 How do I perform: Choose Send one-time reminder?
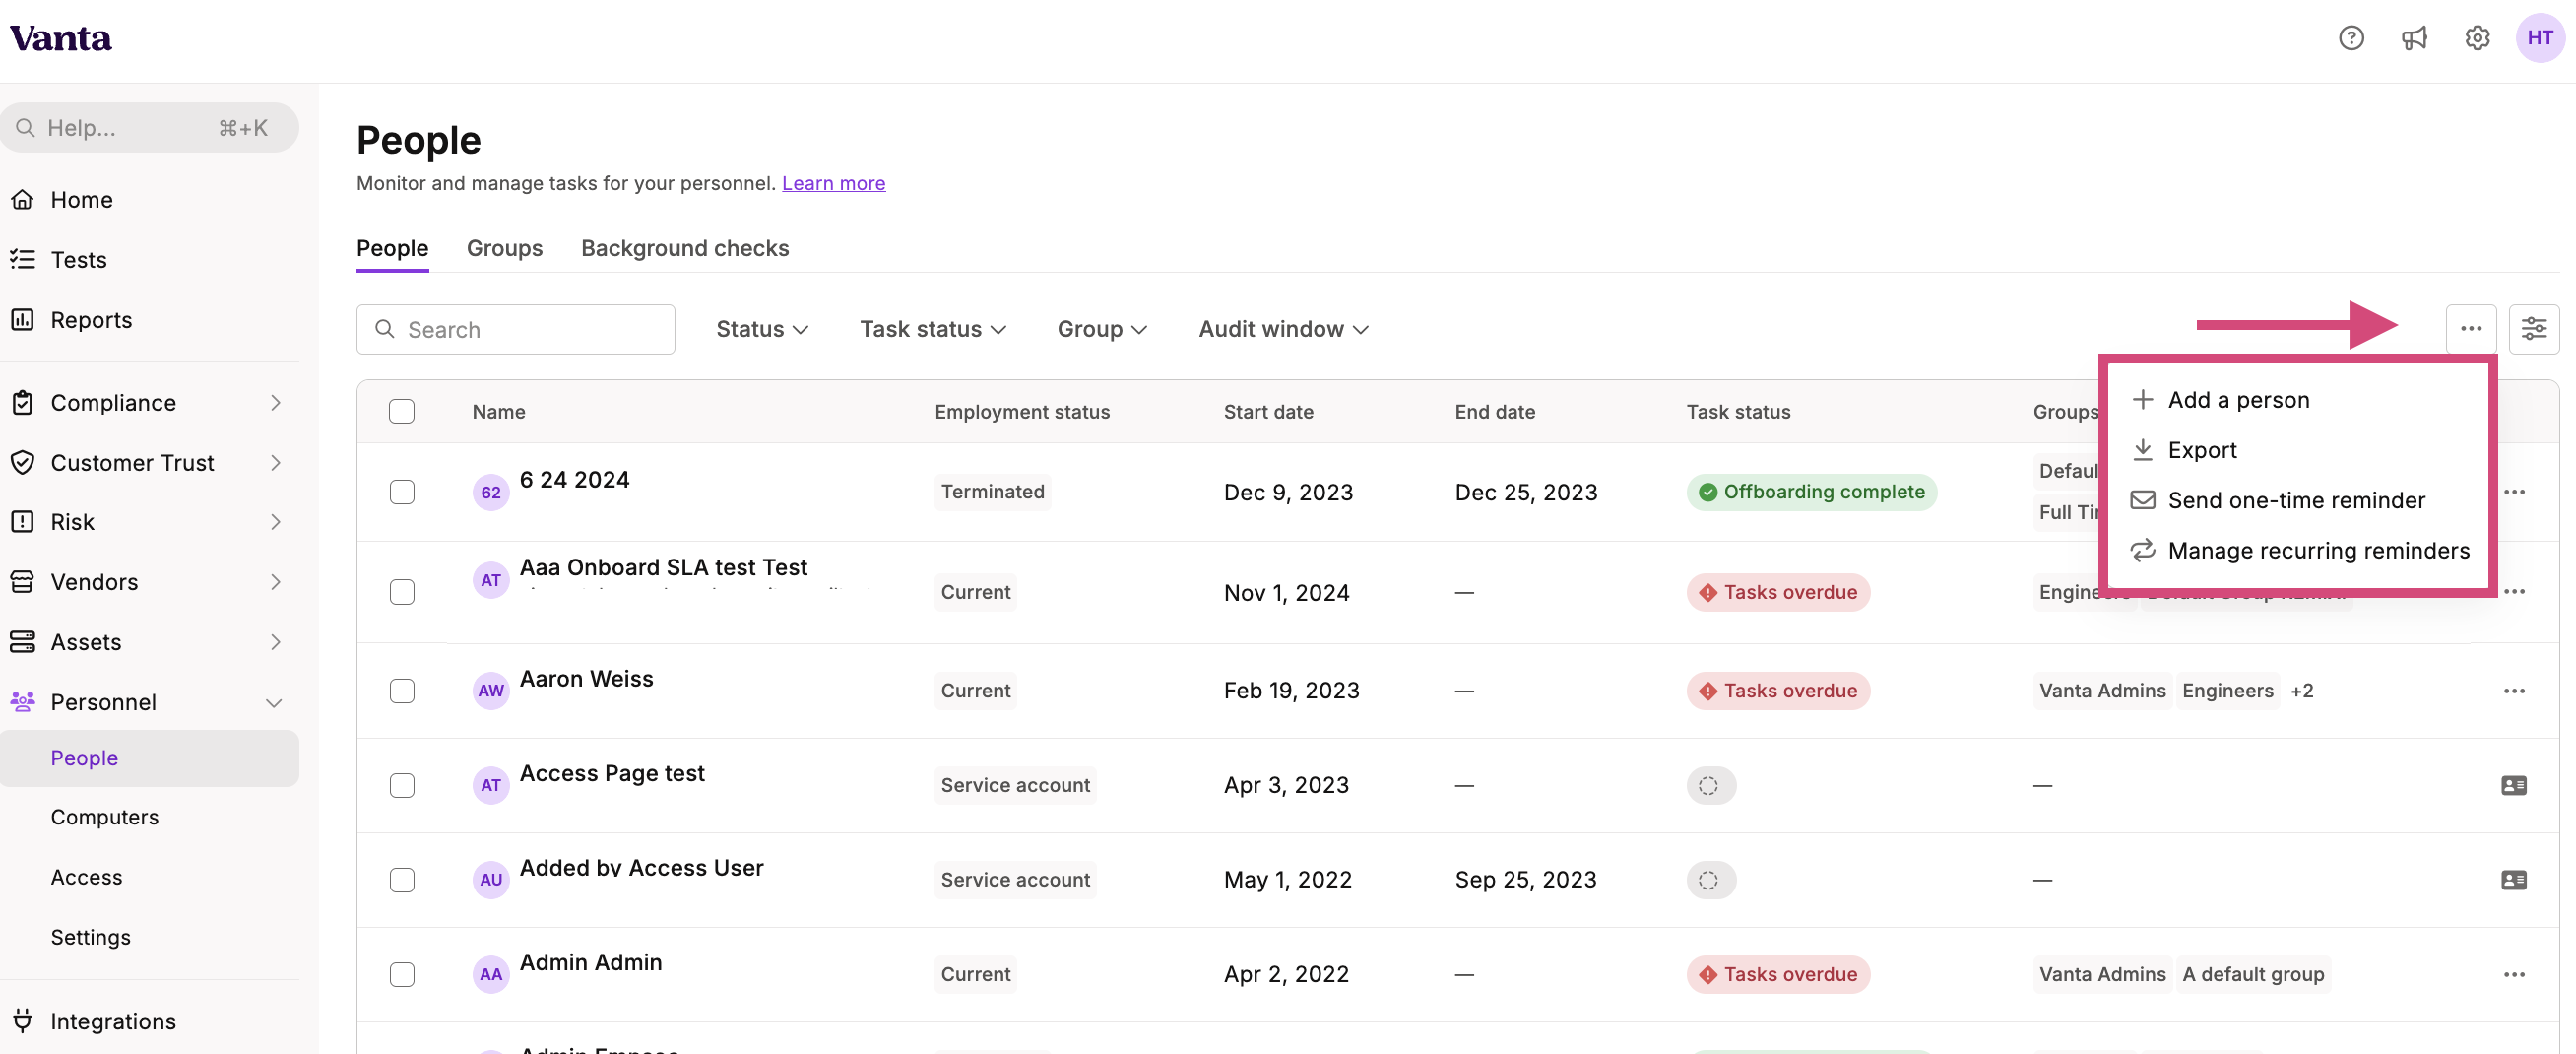tap(2297, 500)
